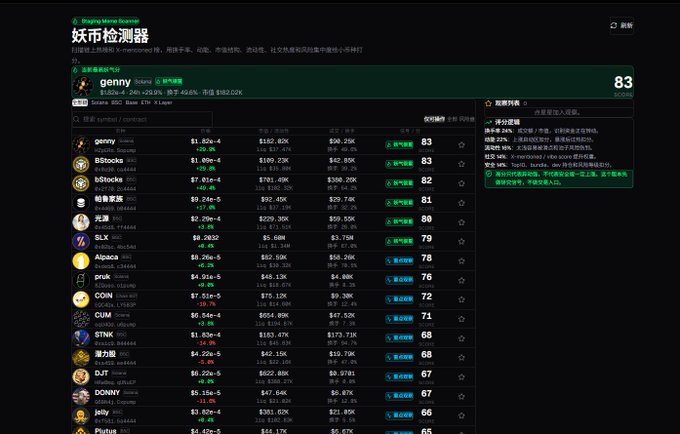Click the Plutus token name

click(x=105, y=431)
